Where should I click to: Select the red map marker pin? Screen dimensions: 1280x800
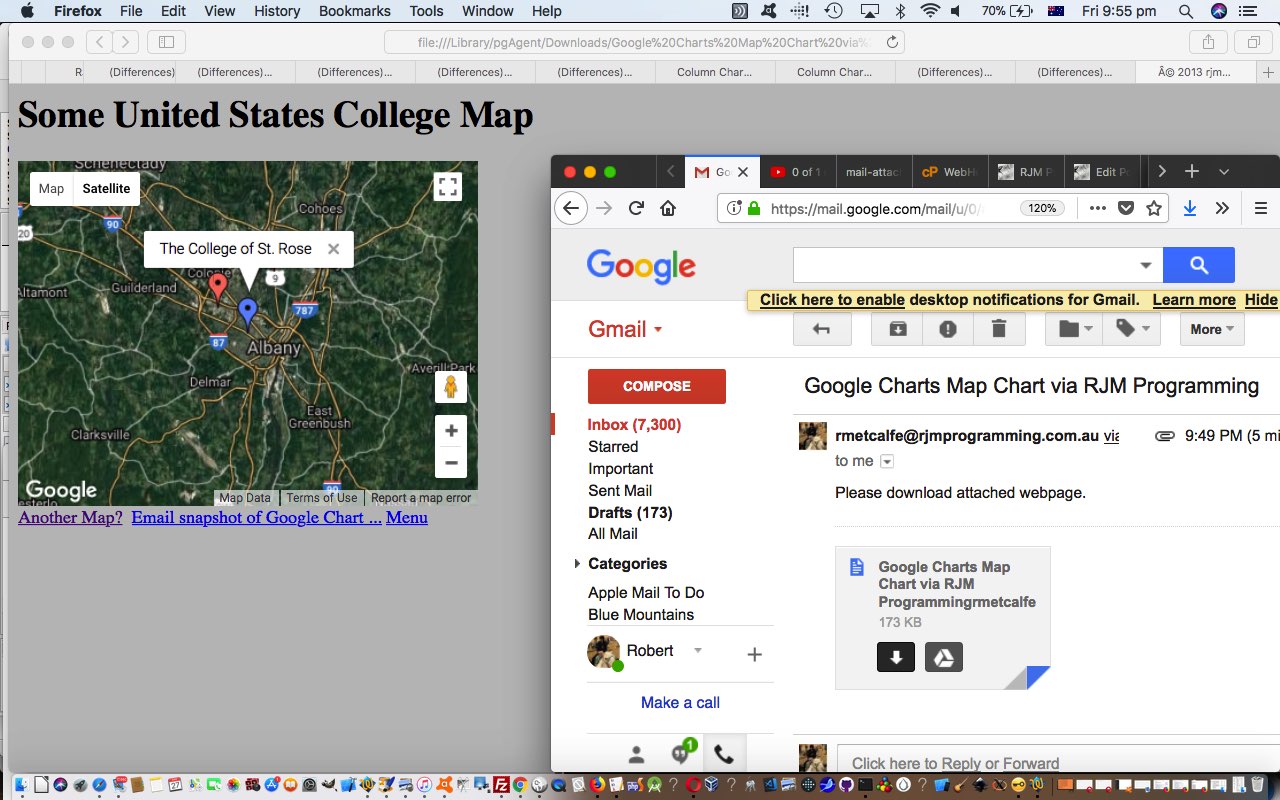[x=217, y=288]
